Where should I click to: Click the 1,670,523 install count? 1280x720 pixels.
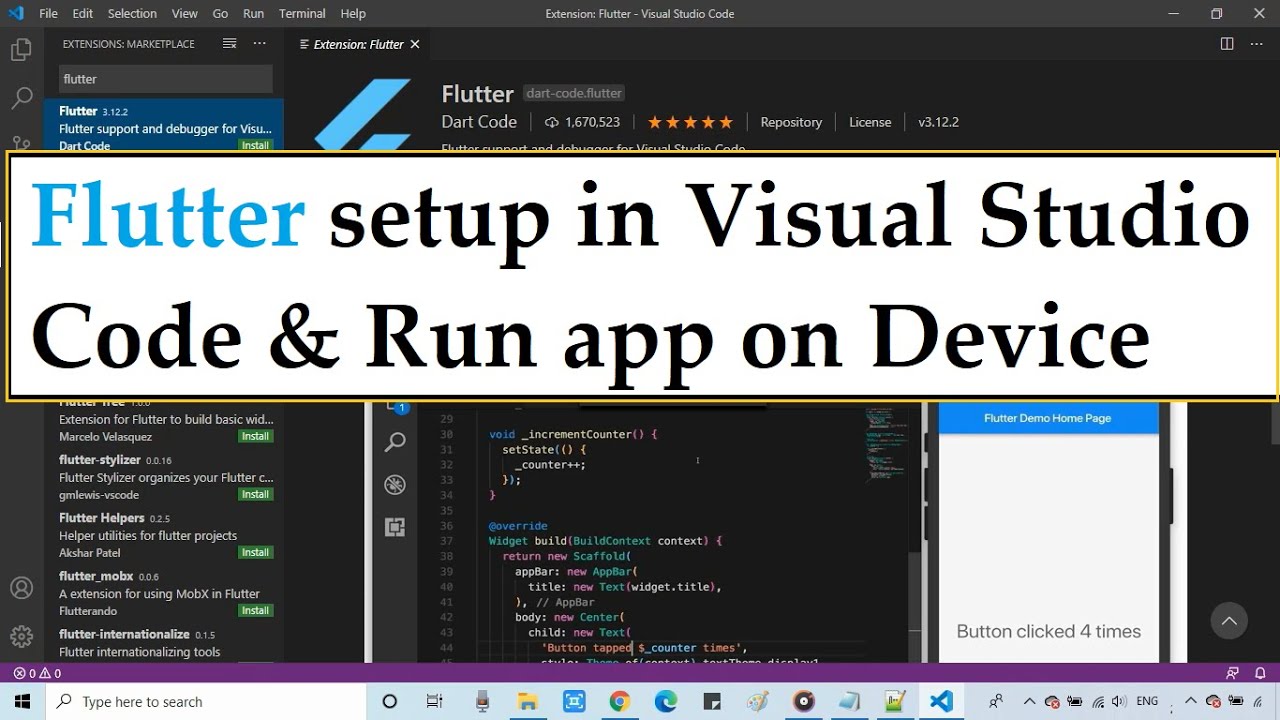pyautogui.click(x=582, y=122)
